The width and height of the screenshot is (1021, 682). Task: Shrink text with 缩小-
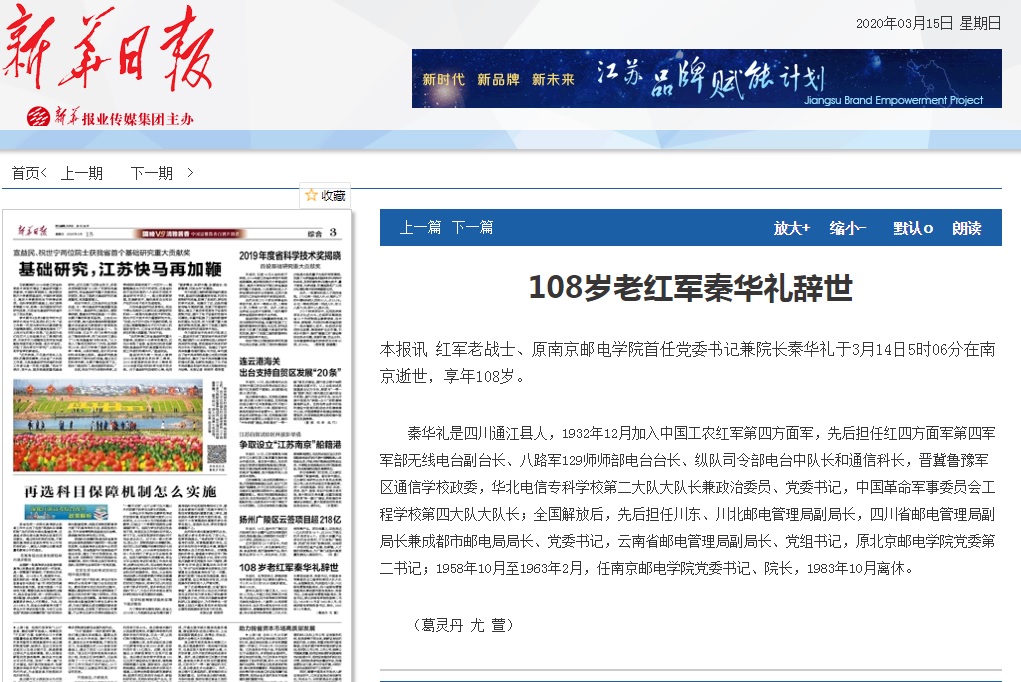847,228
